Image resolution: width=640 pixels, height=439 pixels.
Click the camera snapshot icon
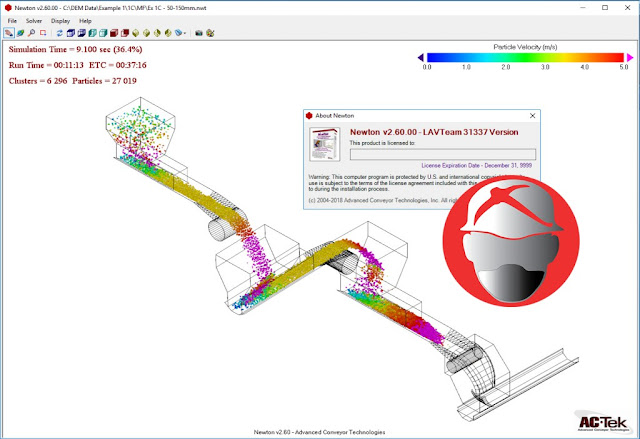(x=199, y=33)
